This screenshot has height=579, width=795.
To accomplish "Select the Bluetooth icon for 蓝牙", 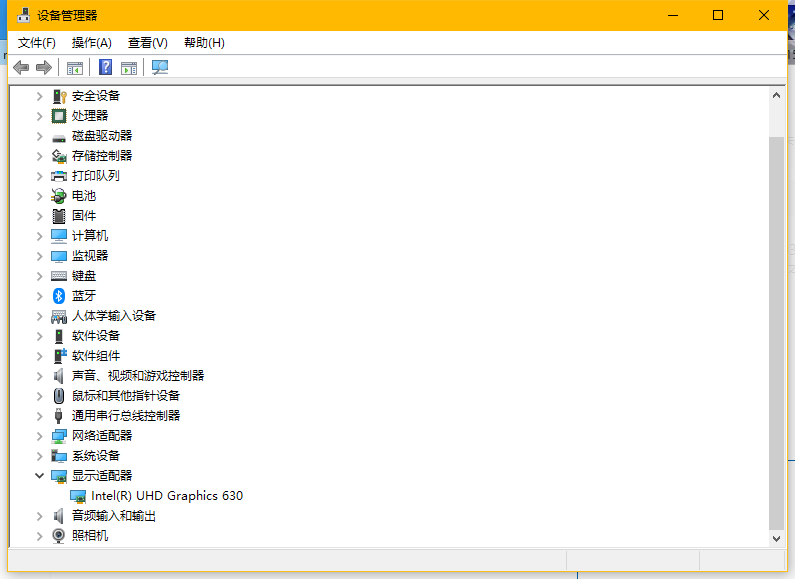I will pos(59,296).
